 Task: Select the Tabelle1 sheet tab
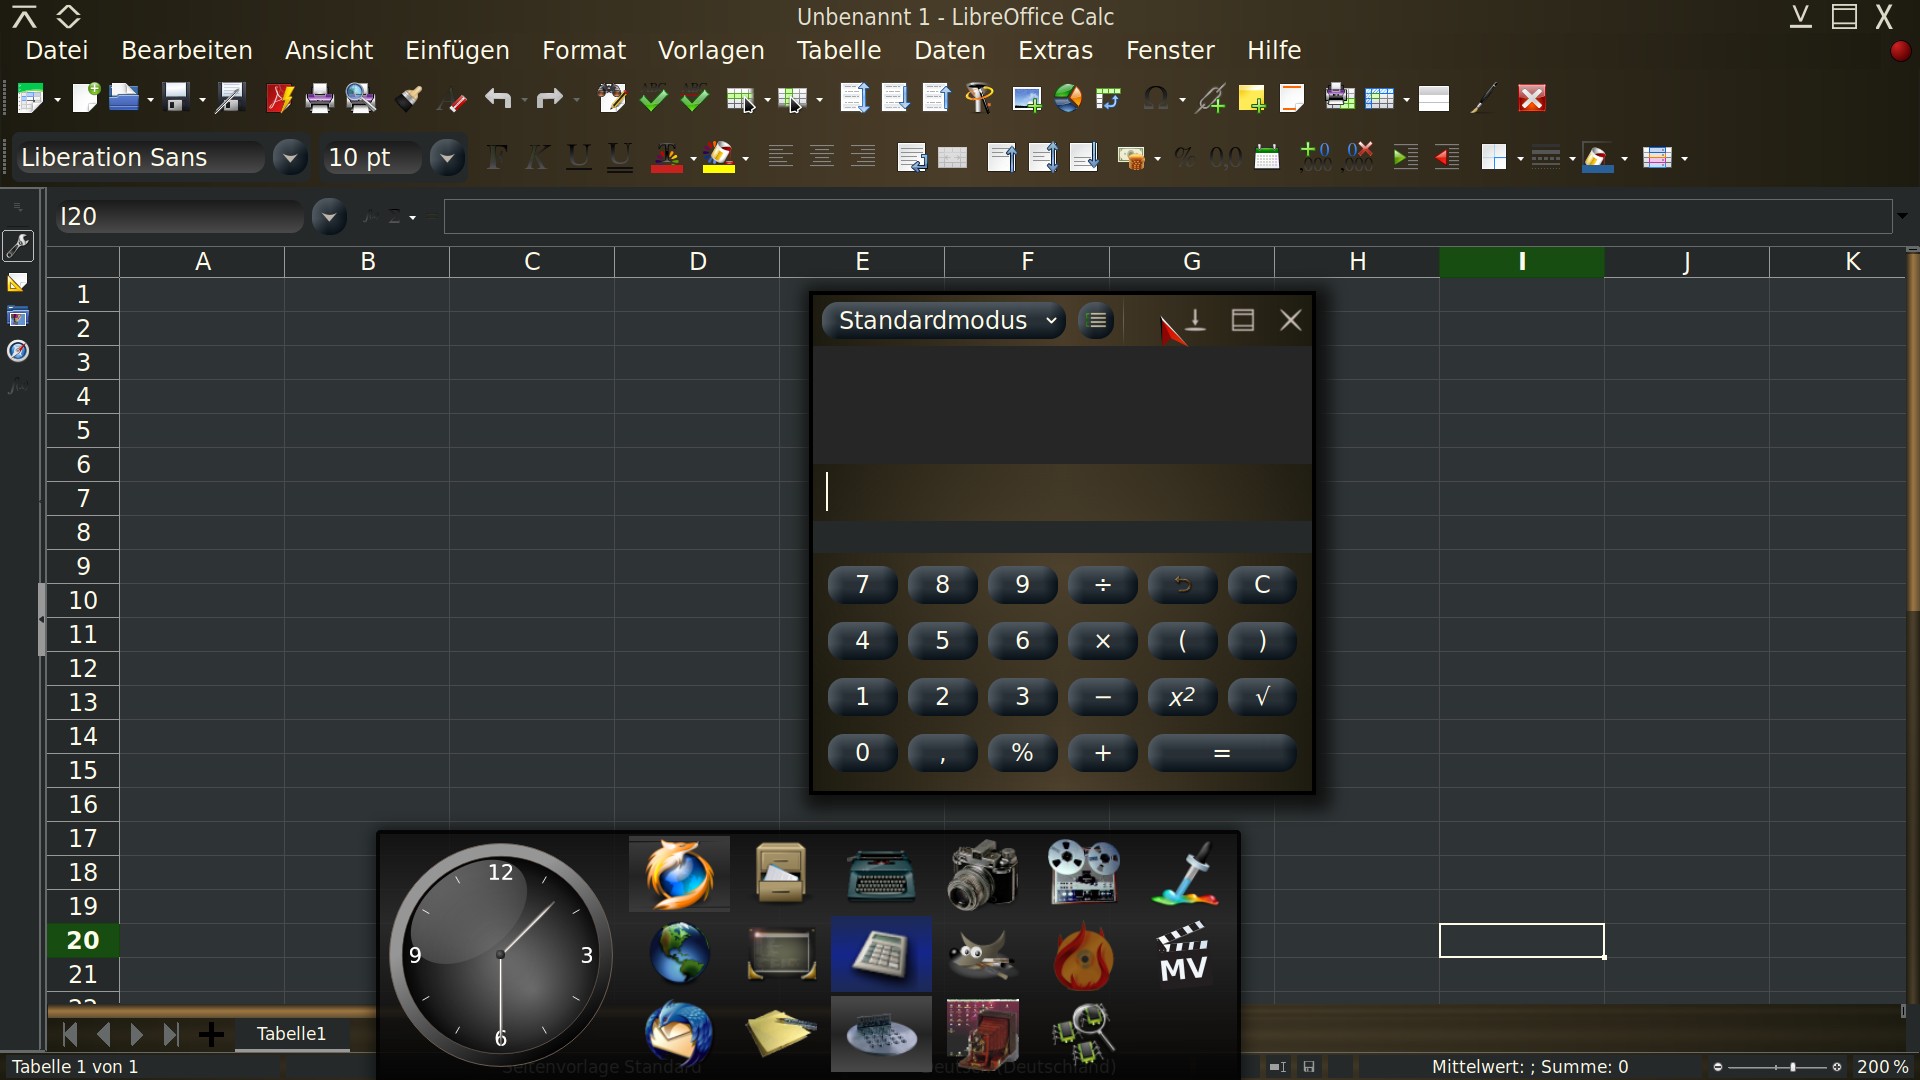click(292, 1034)
